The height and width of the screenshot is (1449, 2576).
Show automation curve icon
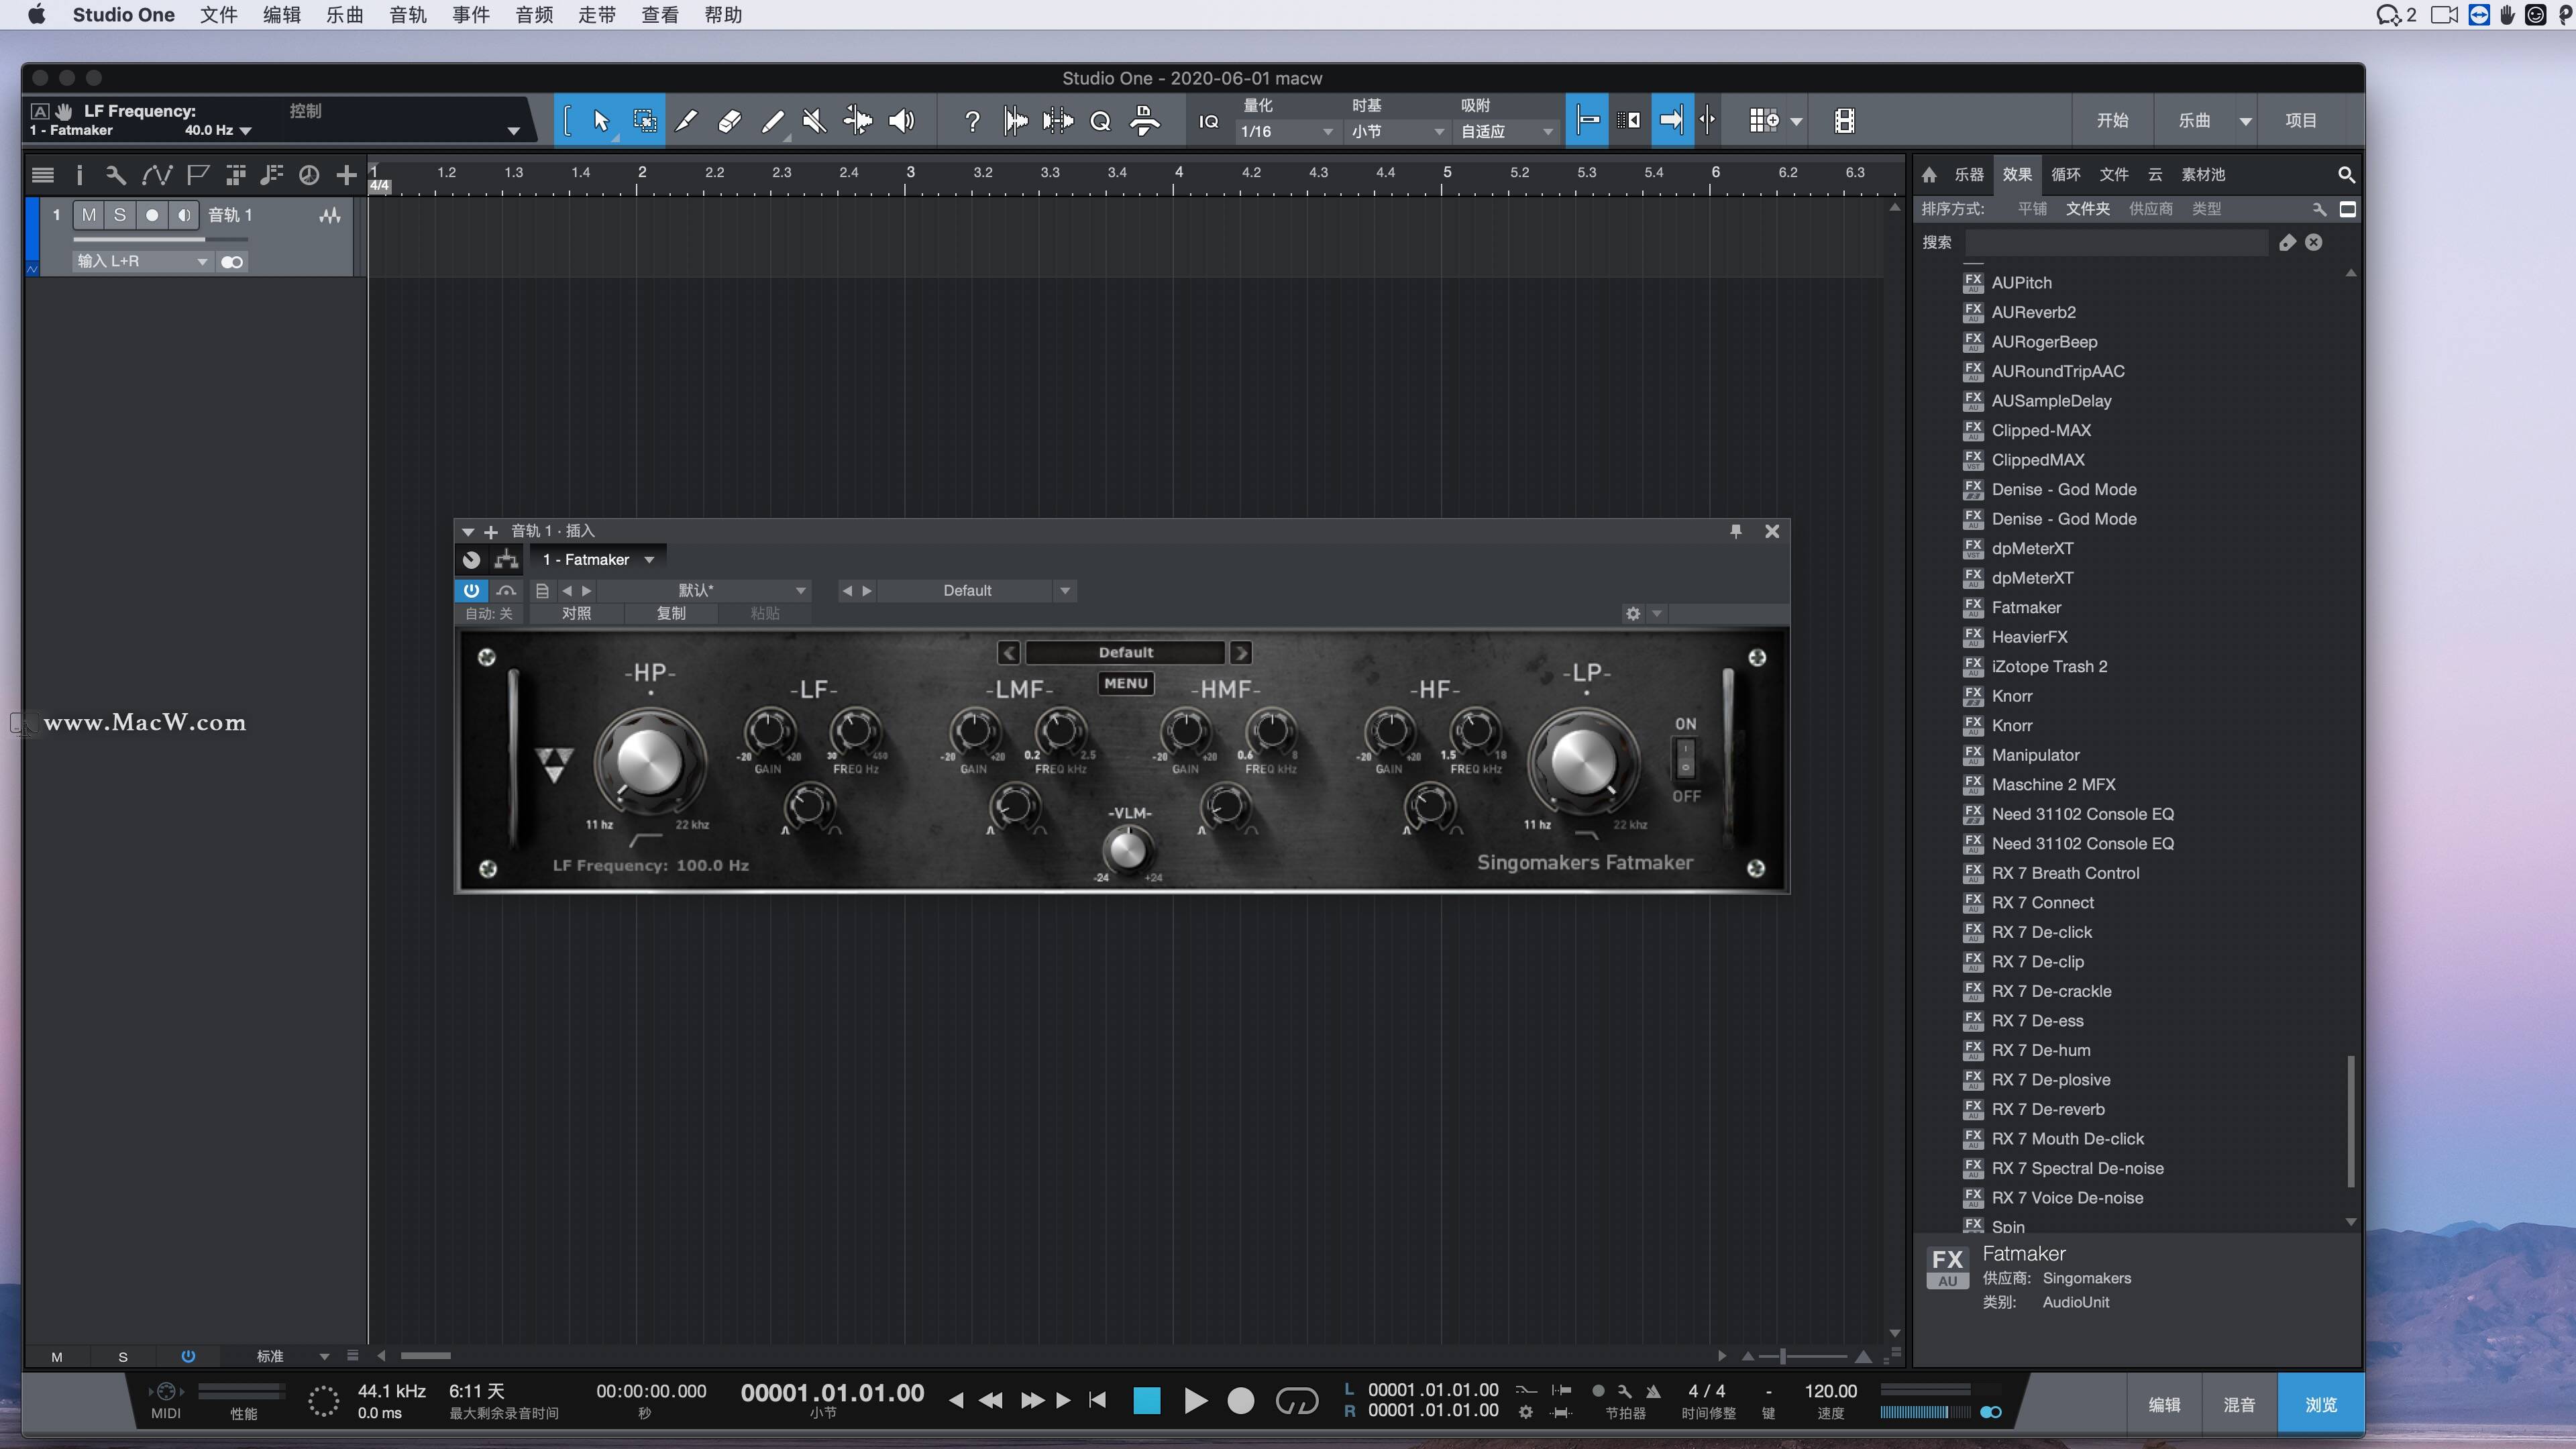point(156,175)
